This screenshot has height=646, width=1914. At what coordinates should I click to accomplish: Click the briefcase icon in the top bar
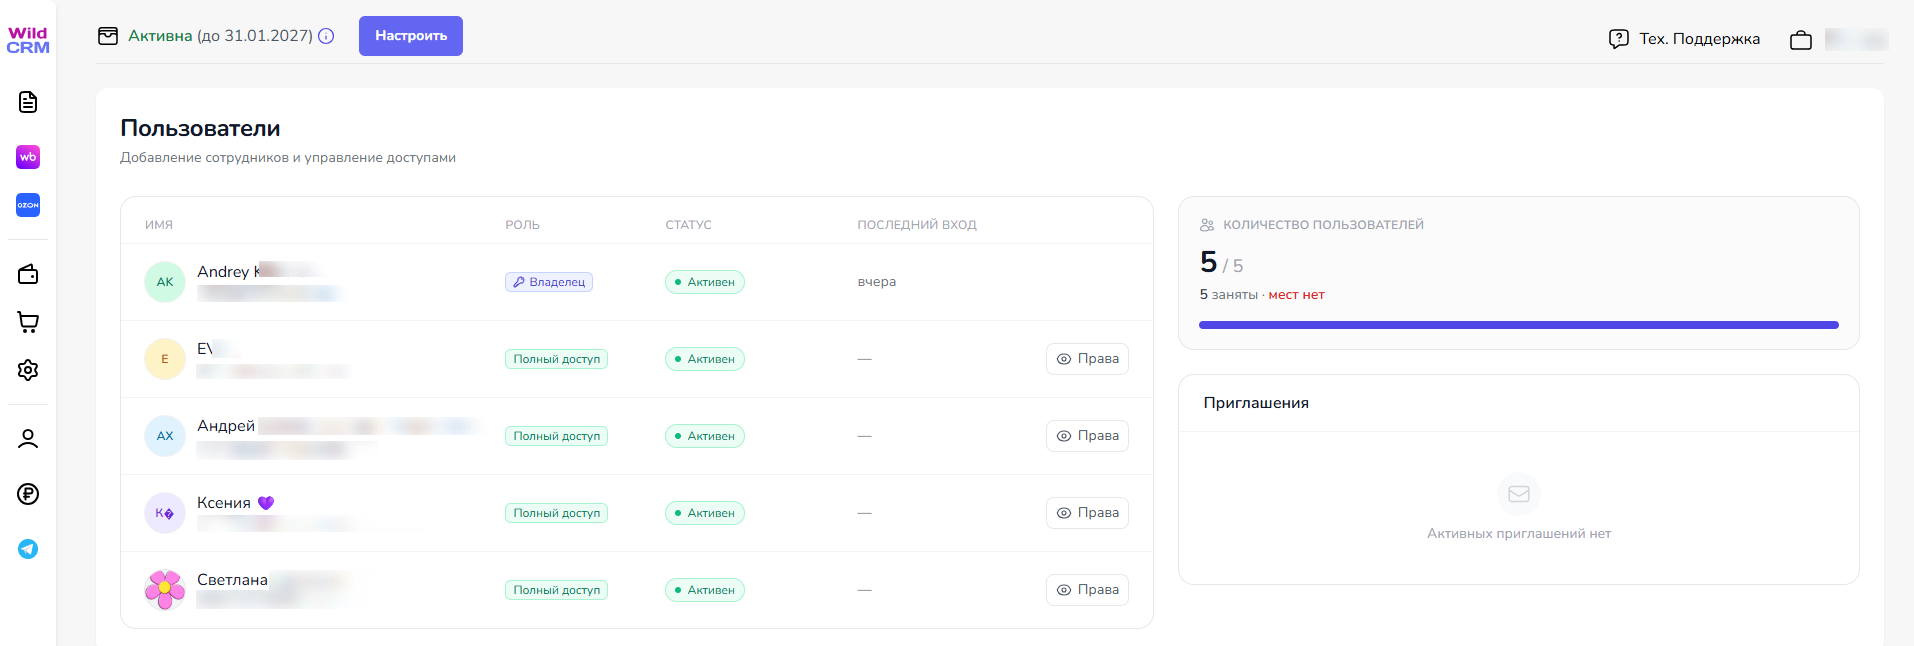[x=1801, y=40]
